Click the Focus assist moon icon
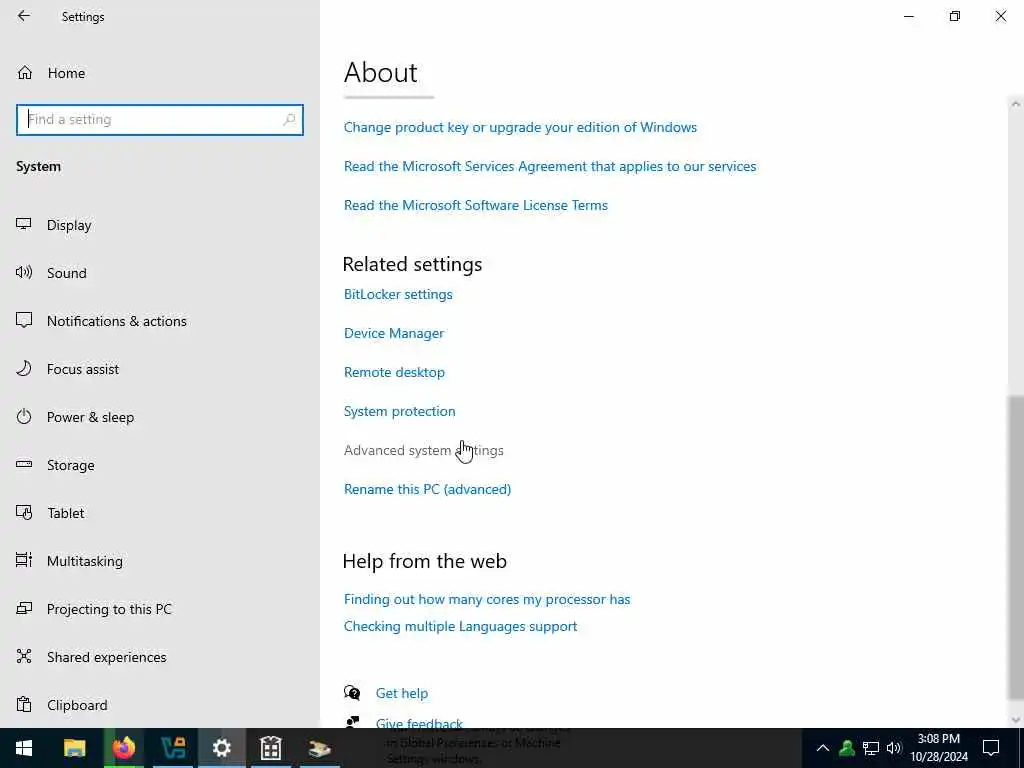This screenshot has width=1024, height=768. point(24,368)
